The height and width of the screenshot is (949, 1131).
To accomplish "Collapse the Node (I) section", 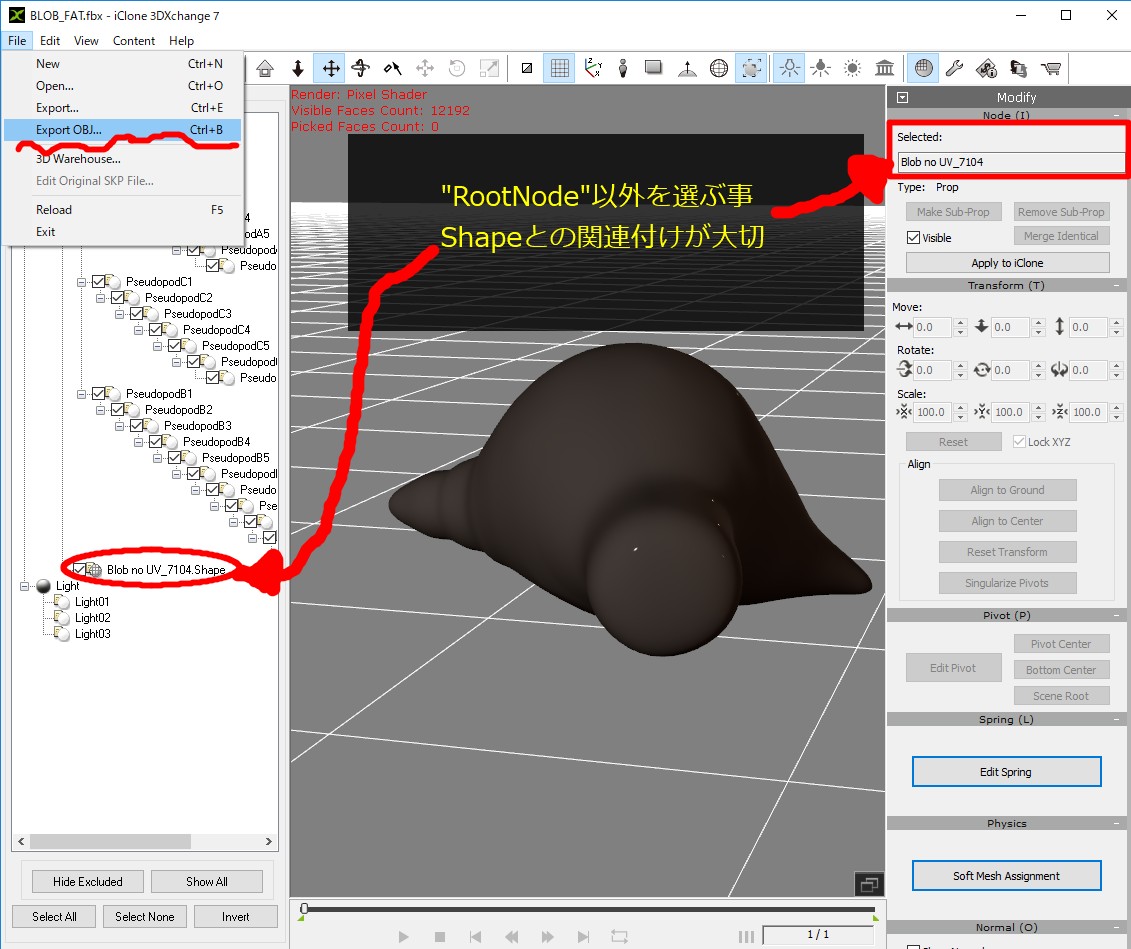I will [1116, 115].
